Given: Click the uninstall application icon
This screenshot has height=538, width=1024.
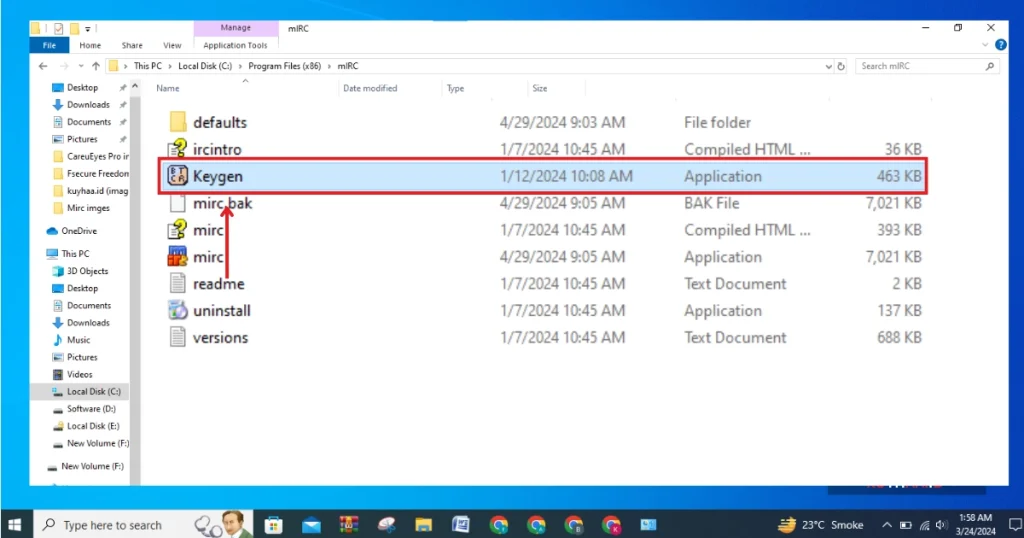Looking at the screenshot, I should pos(177,310).
